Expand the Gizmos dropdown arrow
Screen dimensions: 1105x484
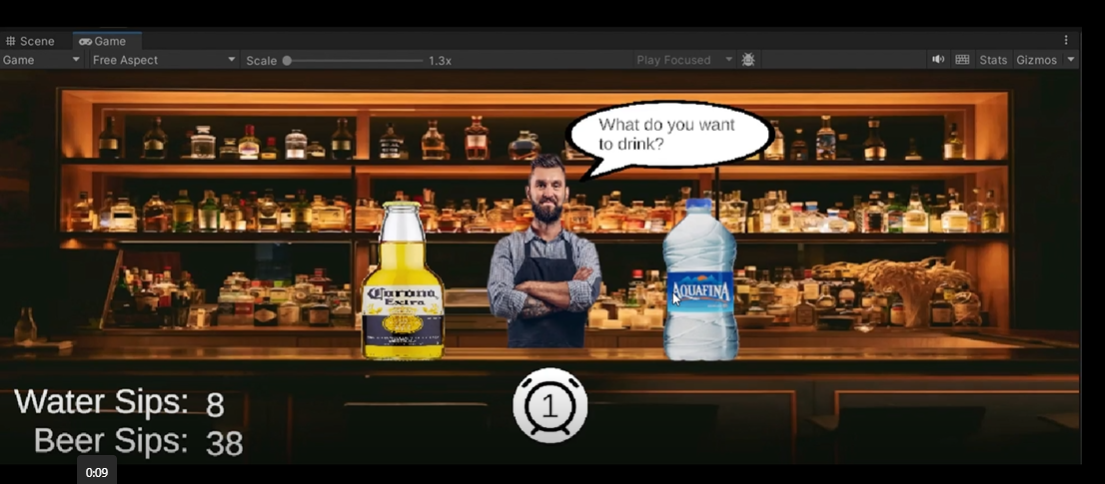point(1070,60)
